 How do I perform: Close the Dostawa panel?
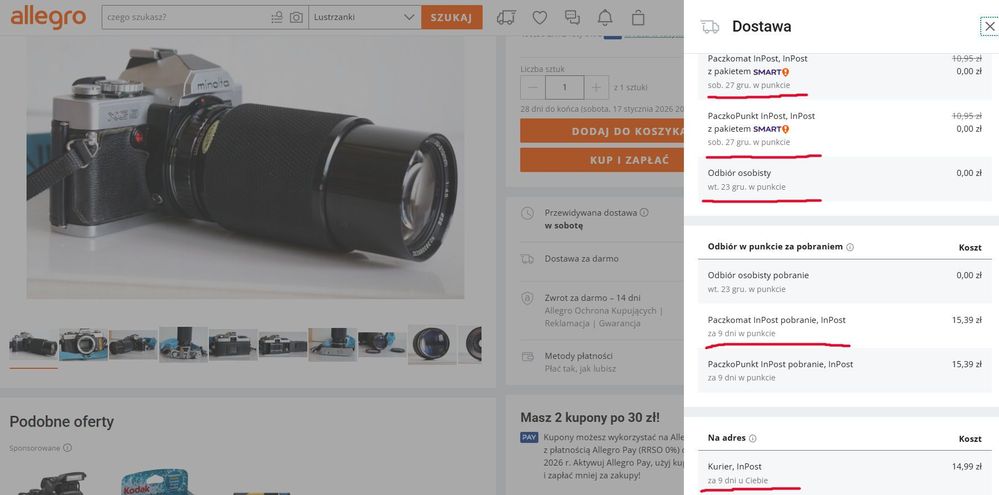989,27
